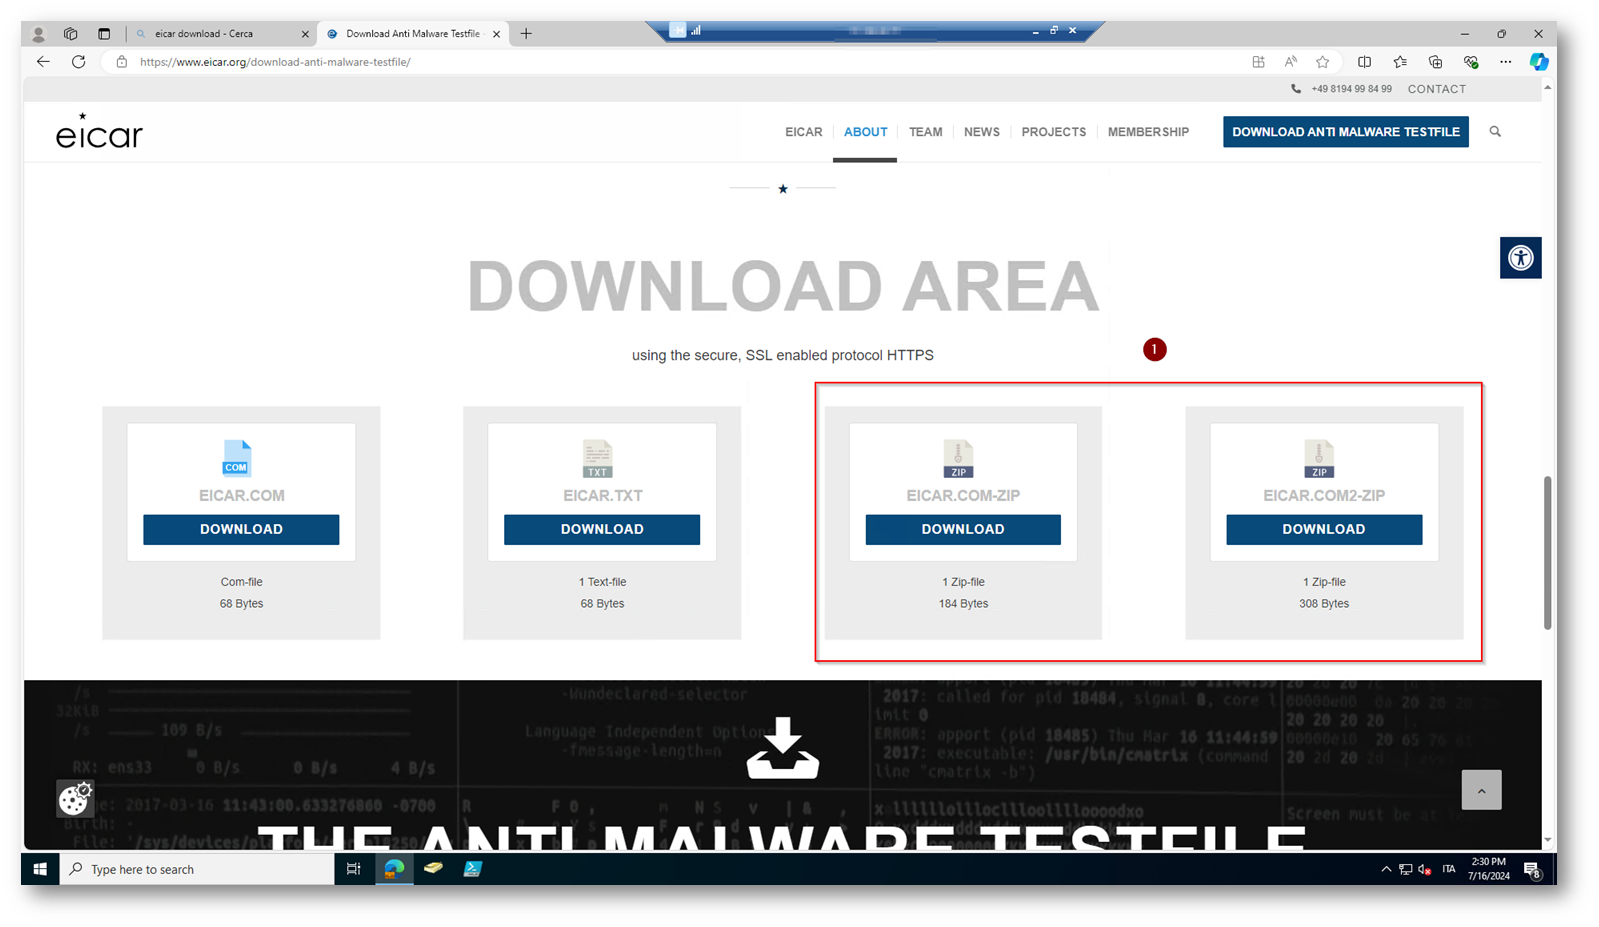
Task: View site info via the lock icon
Action: [122, 62]
